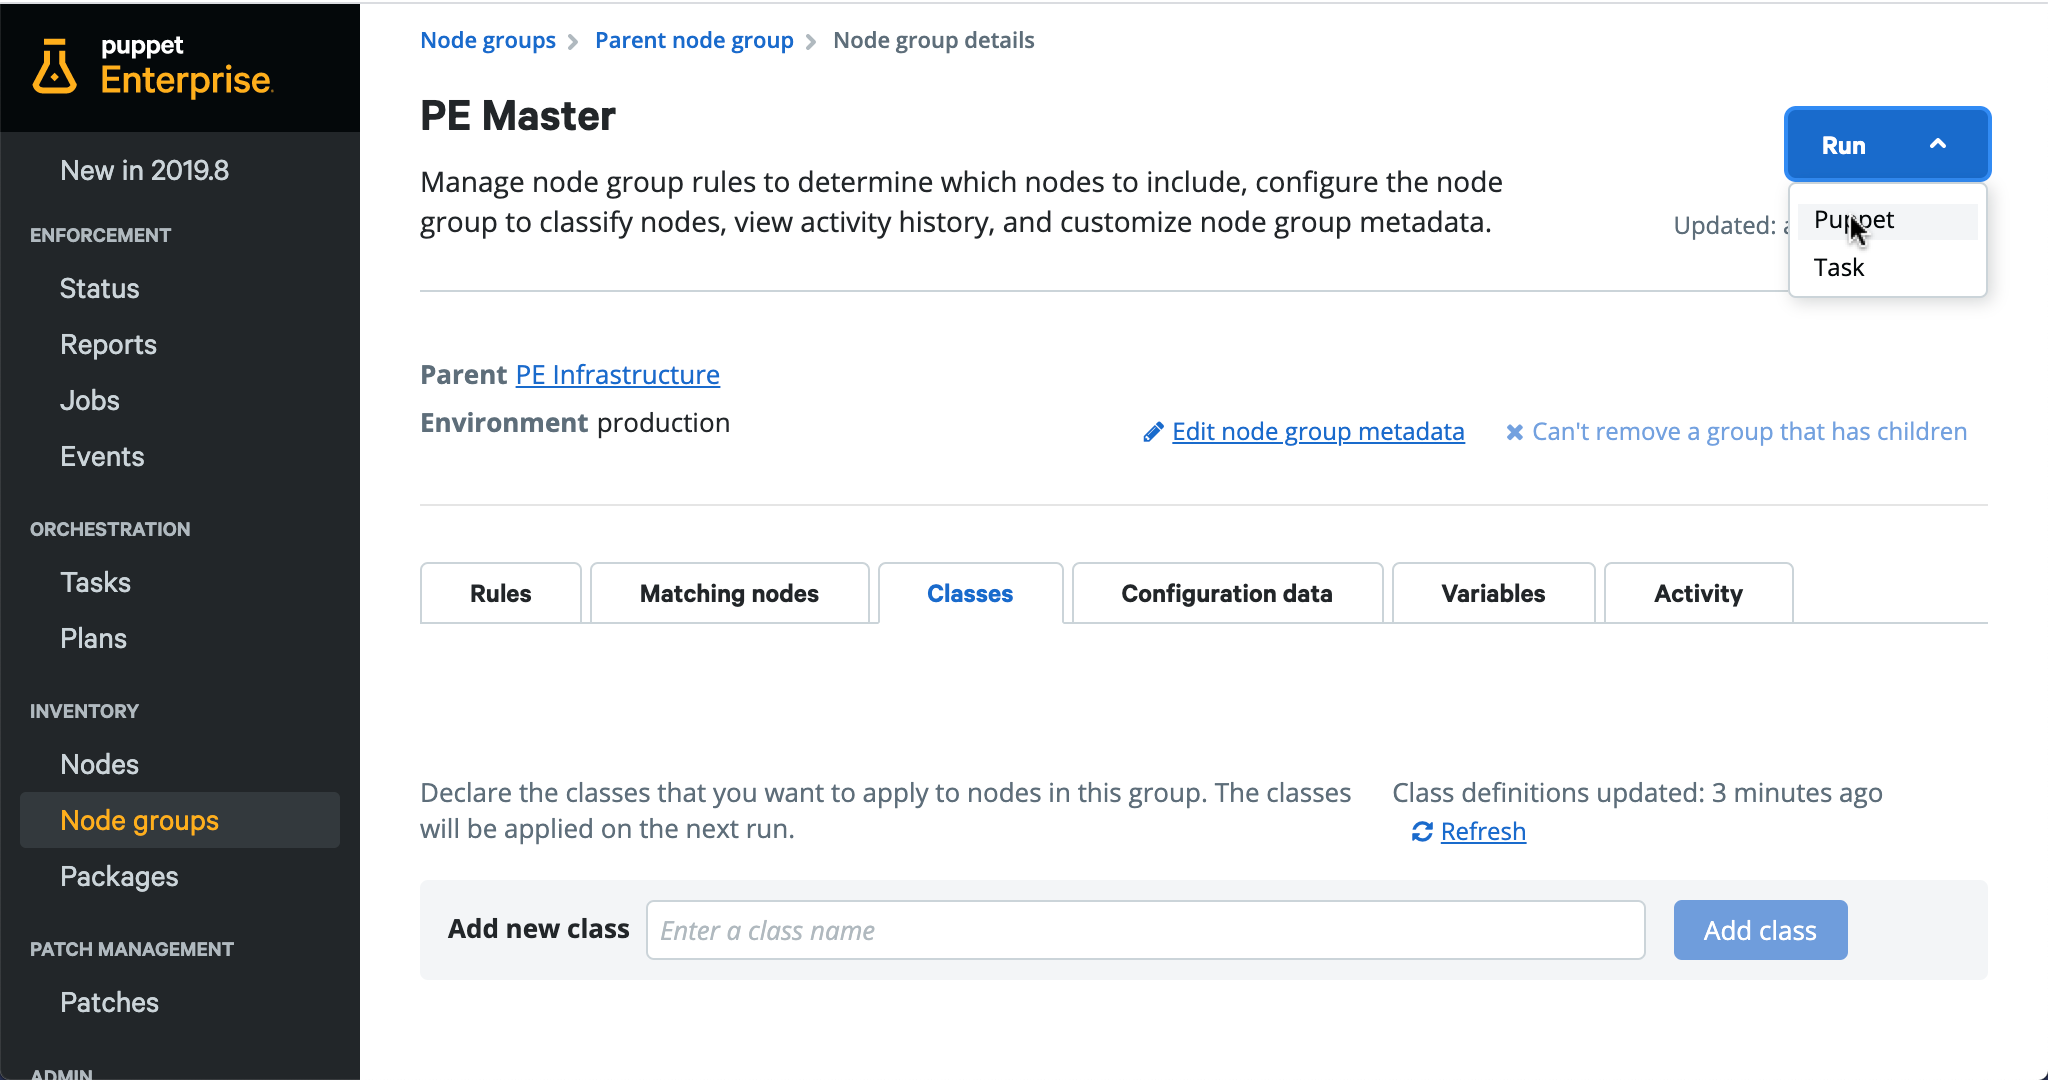2048x1080 pixels.
Task: Collapse the Run dropdown button
Action: coord(1887,145)
